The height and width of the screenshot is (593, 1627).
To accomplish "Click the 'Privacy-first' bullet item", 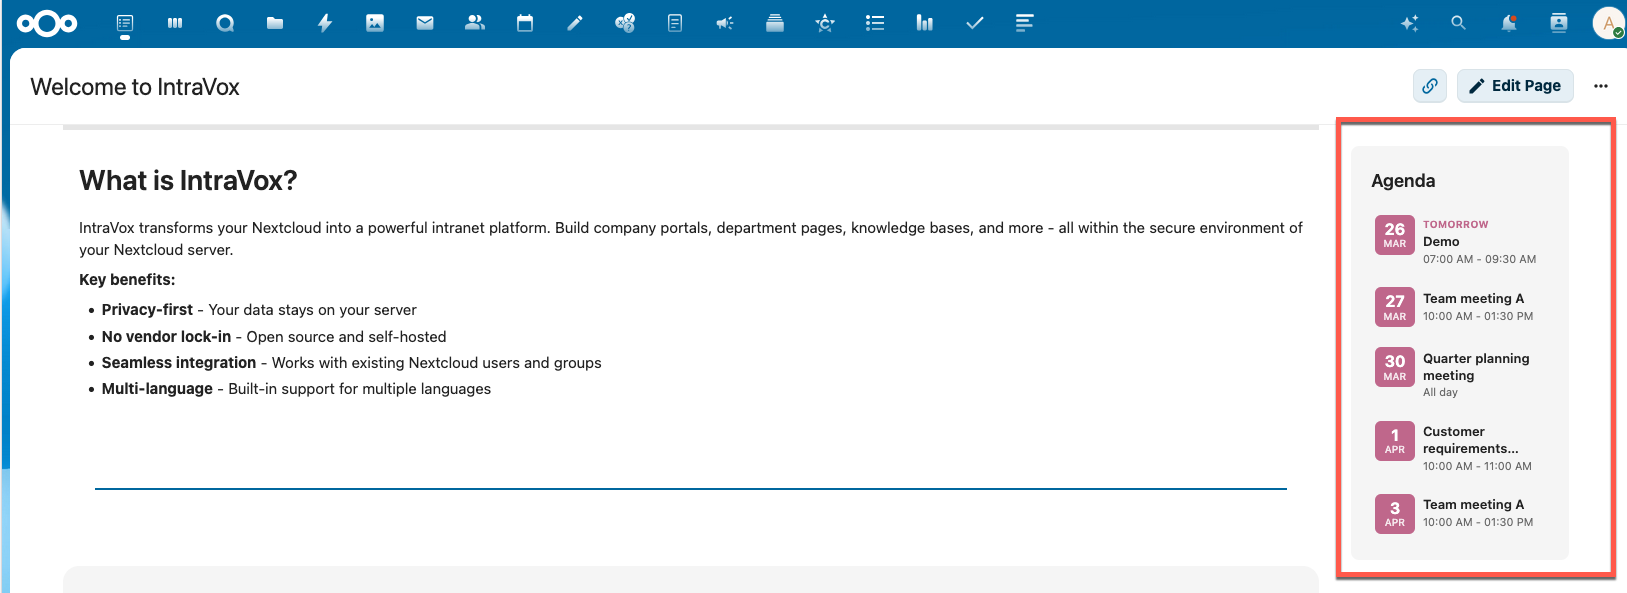I will pyautogui.click(x=259, y=310).
